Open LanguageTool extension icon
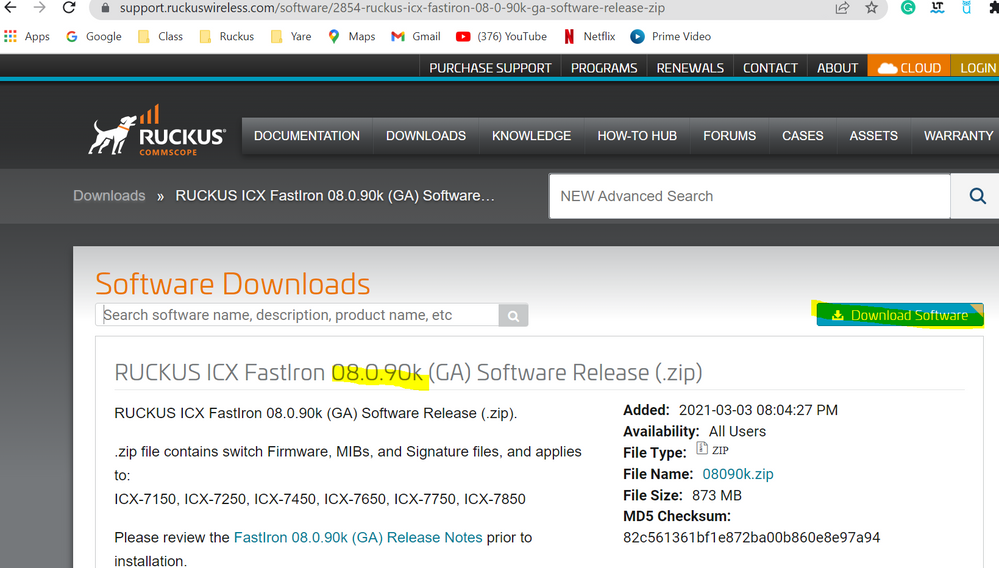Viewport: 999px width, 568px height. click(937, 8)
